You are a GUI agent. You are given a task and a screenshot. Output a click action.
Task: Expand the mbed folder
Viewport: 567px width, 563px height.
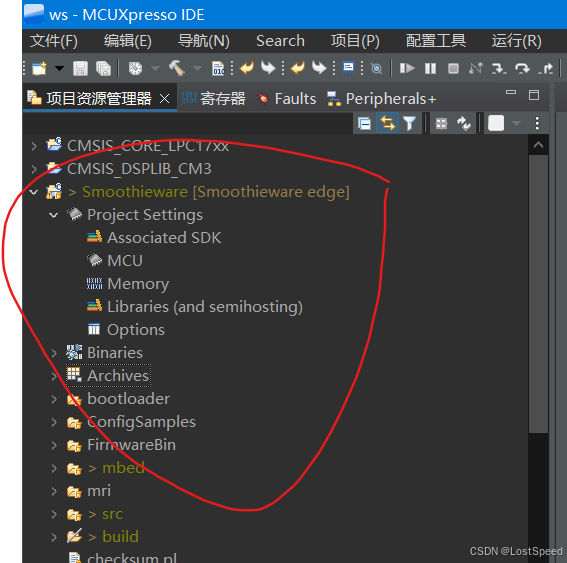pos(54,468)
